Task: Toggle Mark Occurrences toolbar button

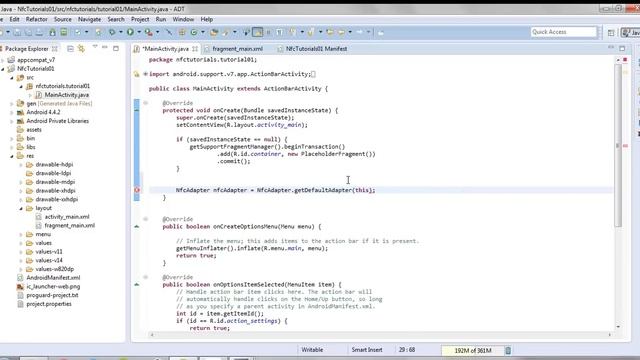Action: coord(258,32)
